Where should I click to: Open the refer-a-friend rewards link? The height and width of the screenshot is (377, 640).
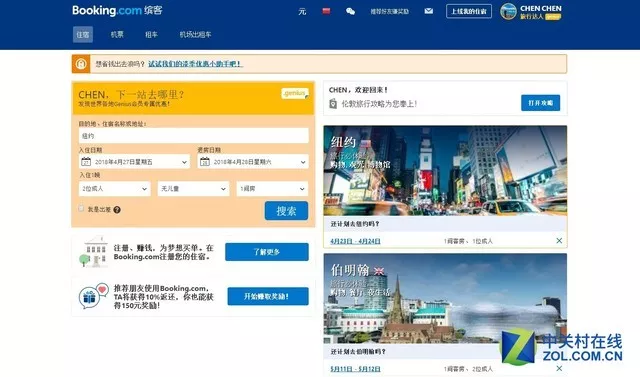390,11
